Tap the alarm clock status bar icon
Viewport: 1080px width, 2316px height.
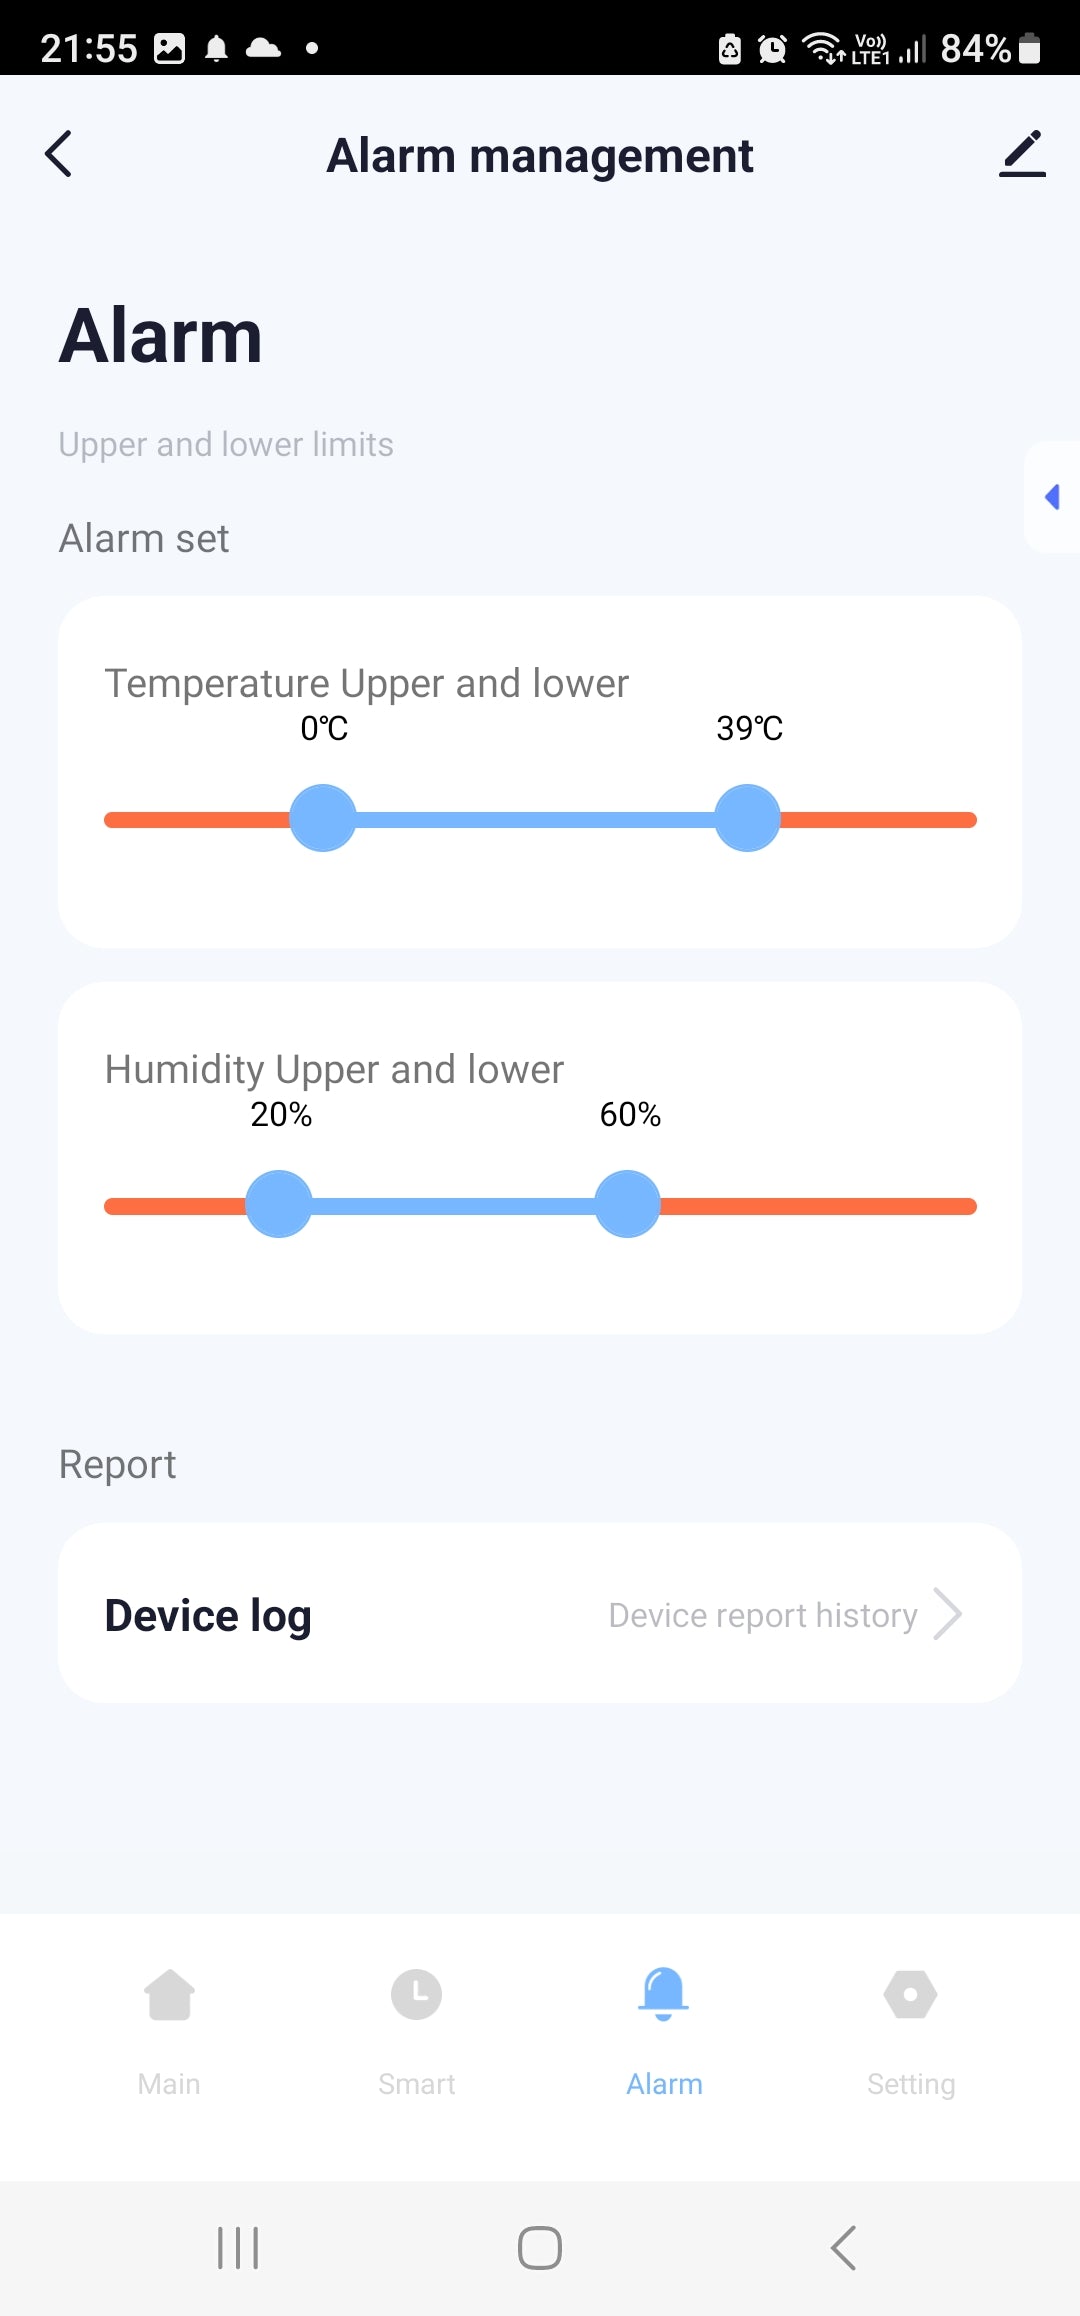coord(772,48)
